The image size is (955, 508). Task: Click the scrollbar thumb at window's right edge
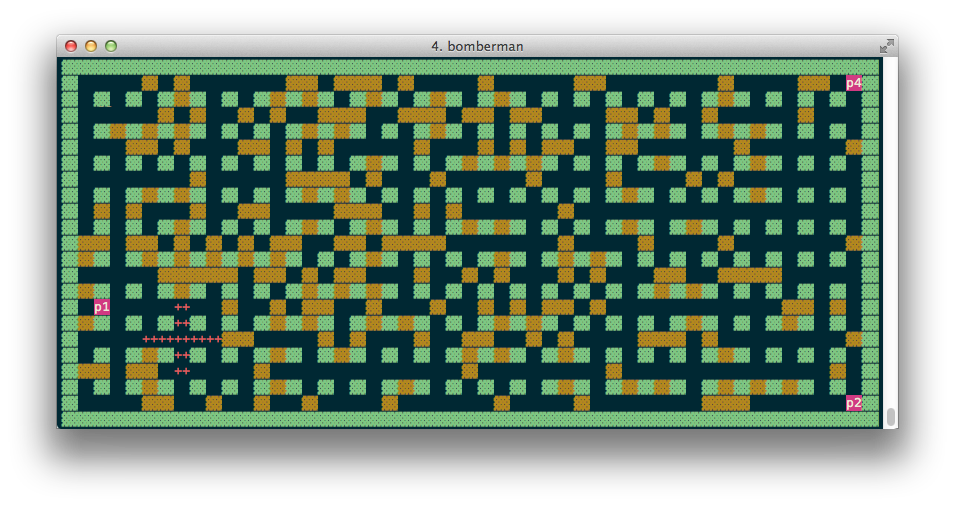(x=890, y=417)
